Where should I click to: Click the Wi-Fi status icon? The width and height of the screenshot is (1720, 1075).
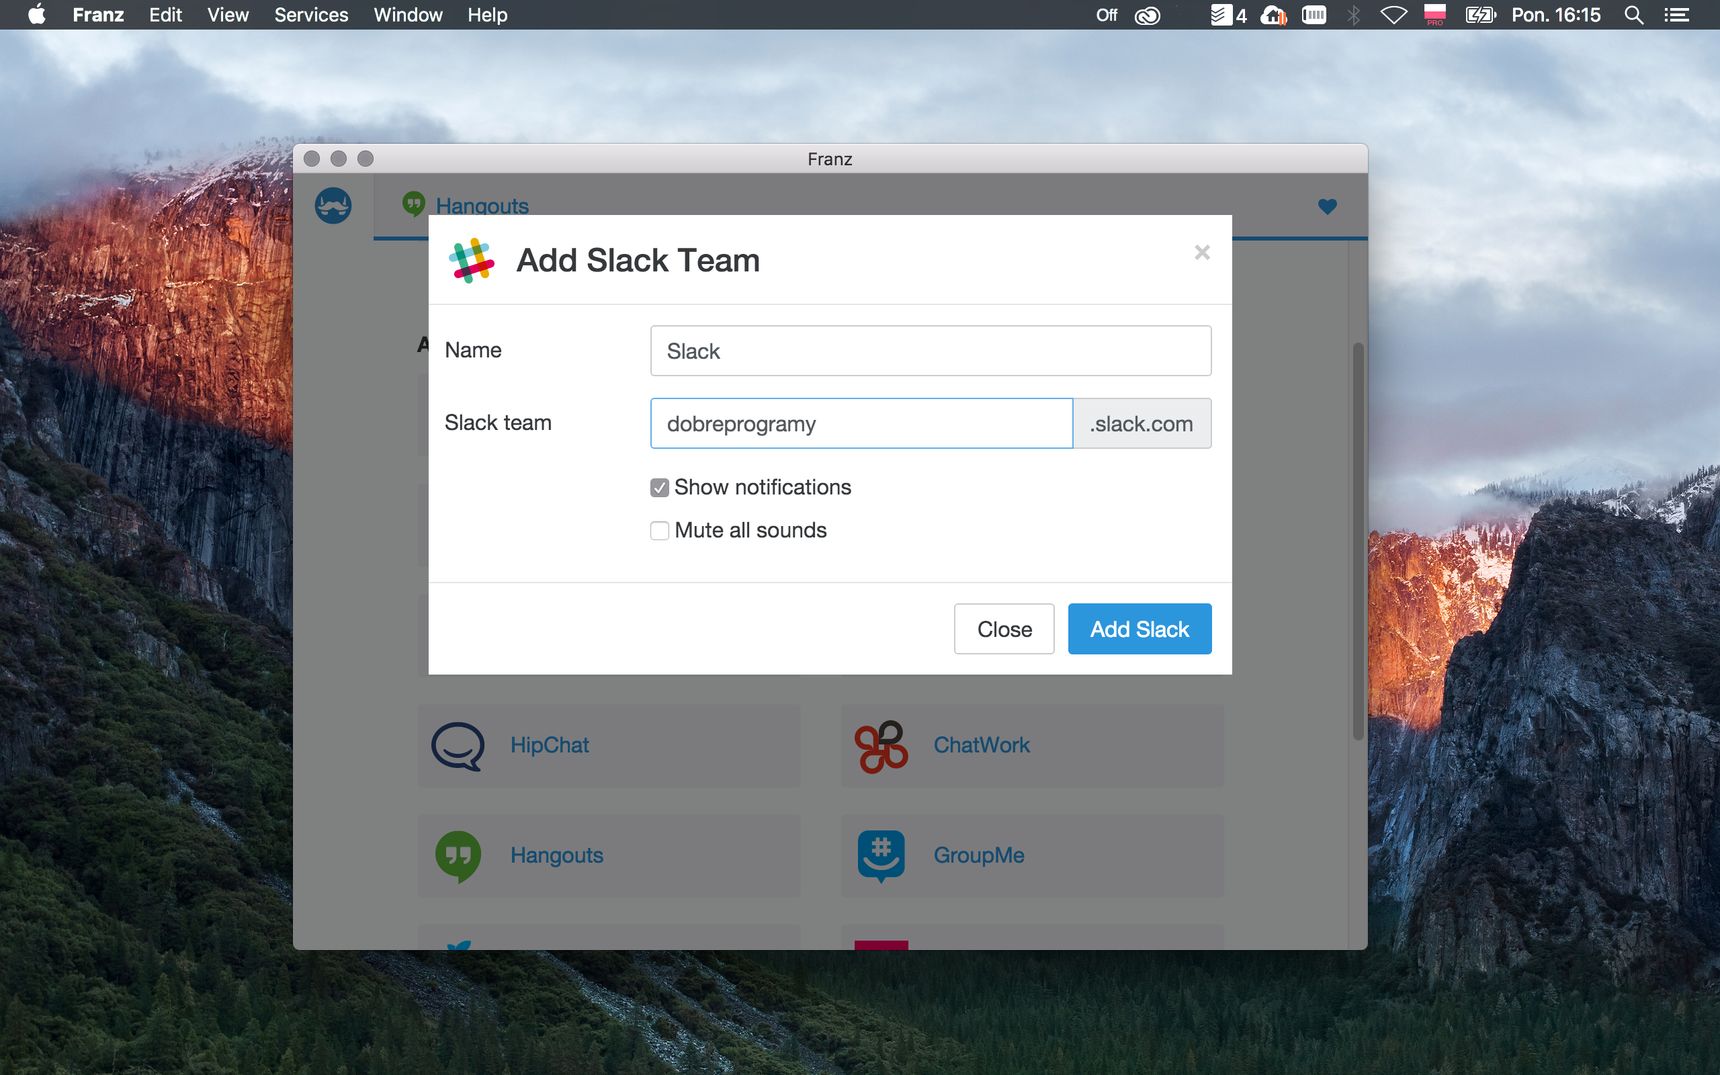[1394, 15]
